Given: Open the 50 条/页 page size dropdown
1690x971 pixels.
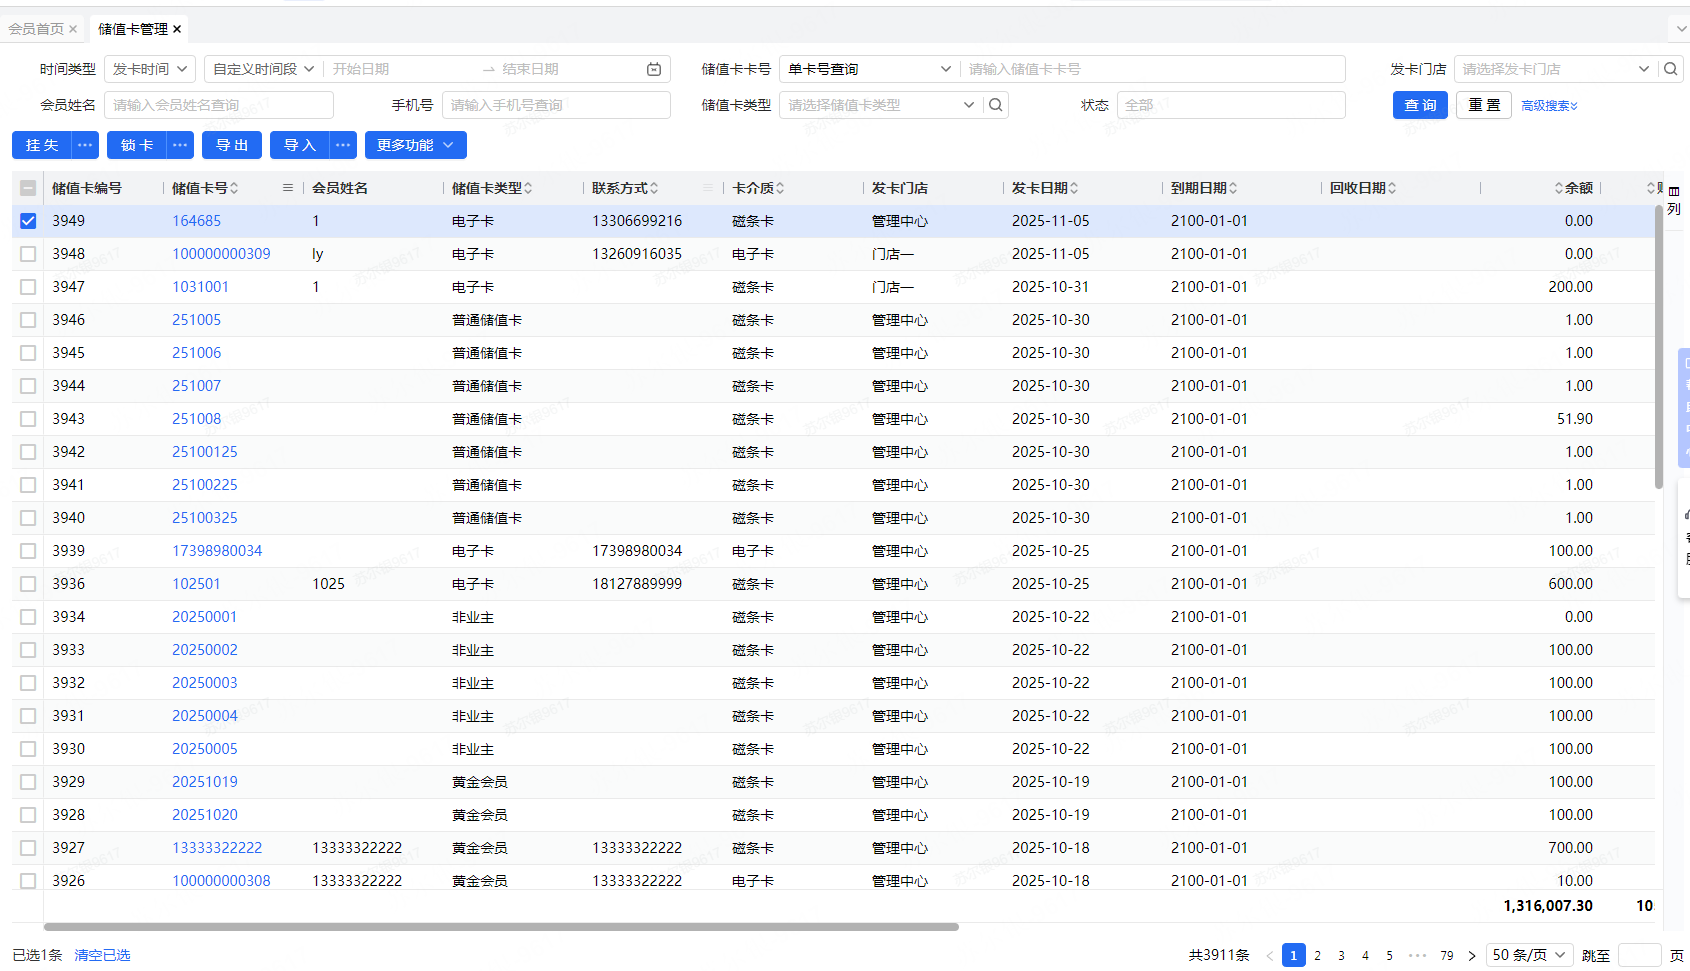Looking at the screenshot, I should [1529, 955].
